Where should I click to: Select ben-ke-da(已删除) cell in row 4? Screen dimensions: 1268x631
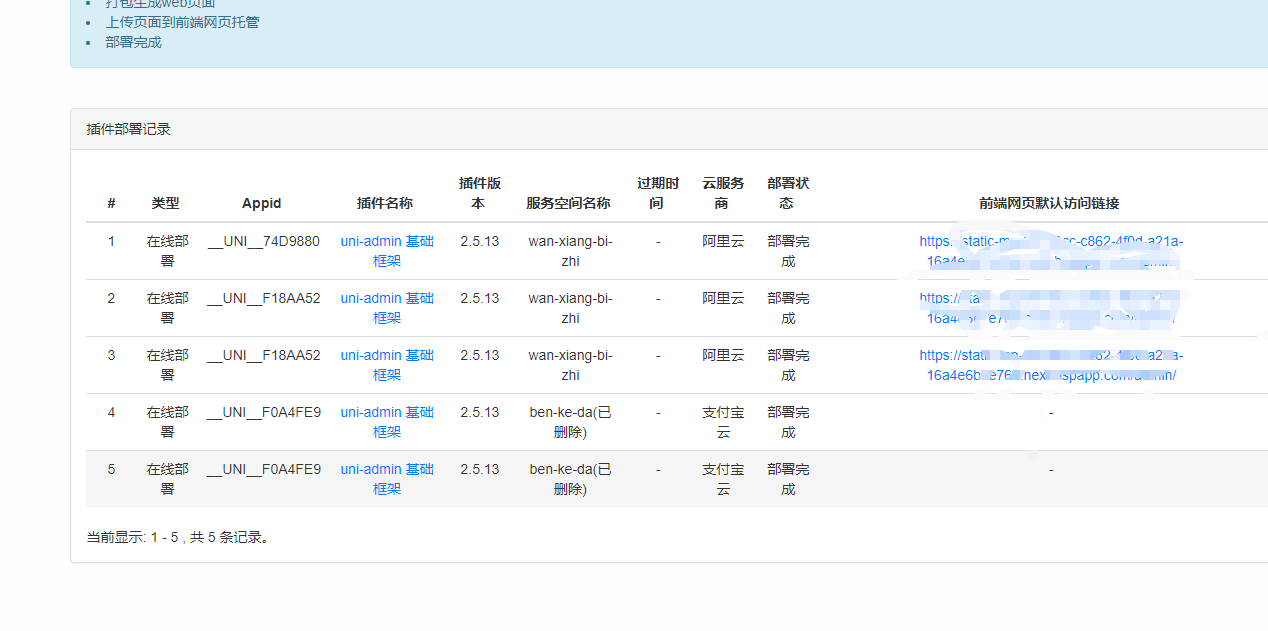pos(570,422)
